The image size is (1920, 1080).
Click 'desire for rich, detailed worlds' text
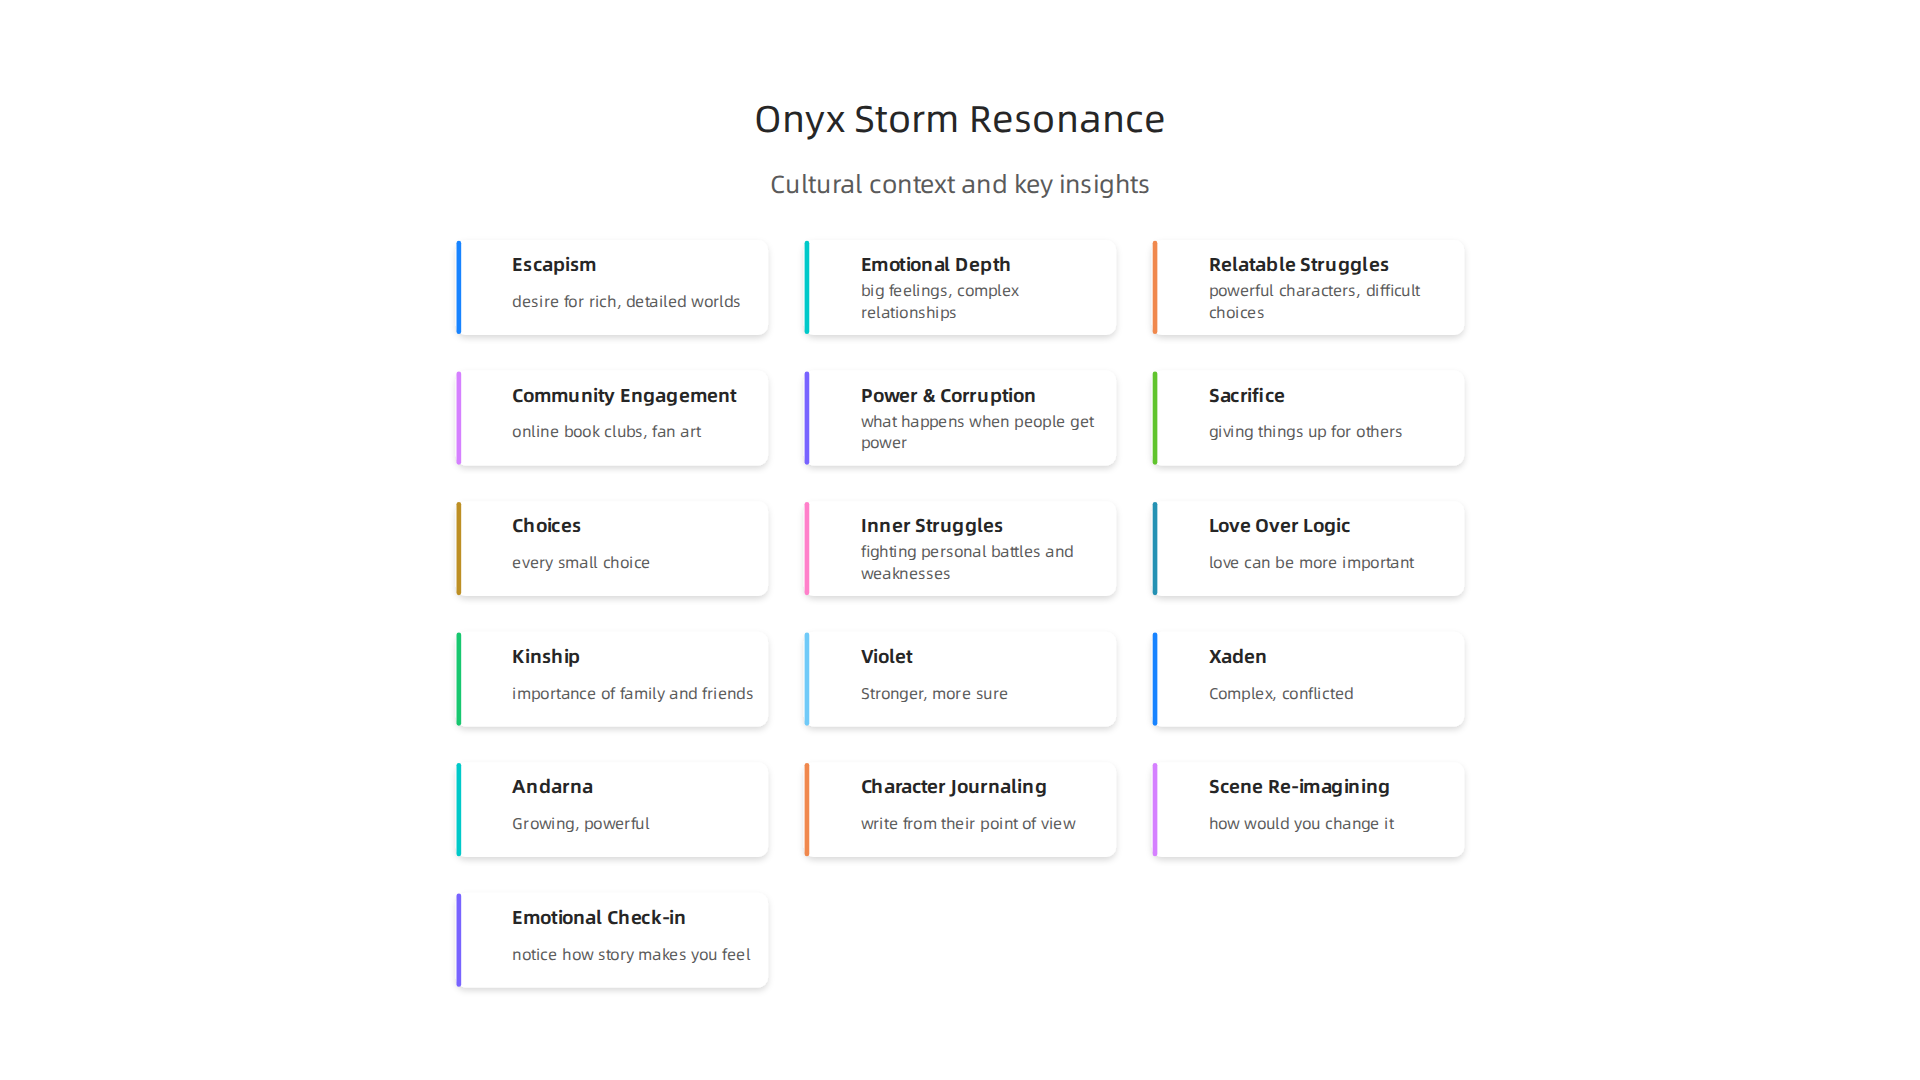coord(626,301)
